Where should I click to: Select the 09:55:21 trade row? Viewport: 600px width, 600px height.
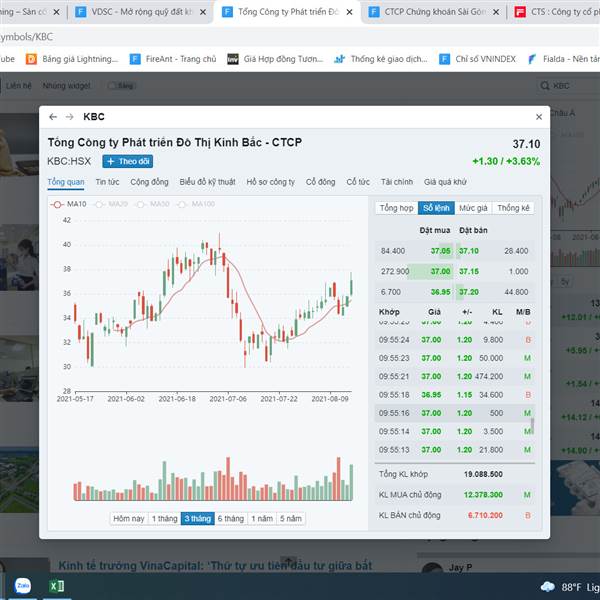pyautogui.click(x=455, y=377)
